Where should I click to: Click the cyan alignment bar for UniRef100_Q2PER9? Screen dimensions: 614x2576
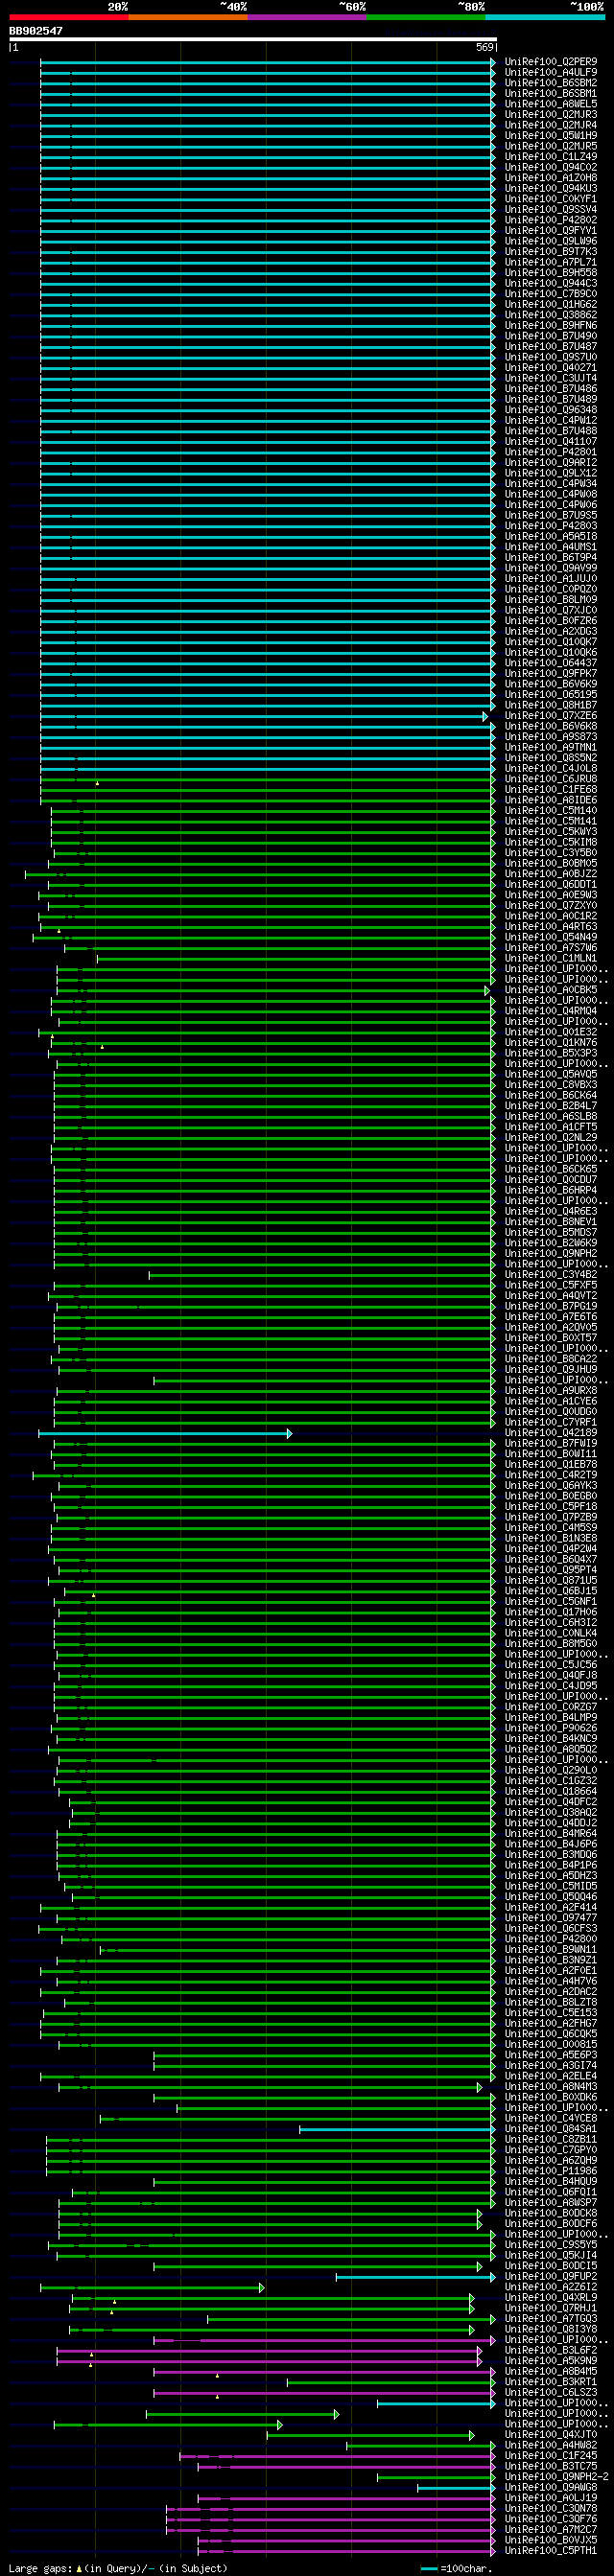[x=267, y=62]
